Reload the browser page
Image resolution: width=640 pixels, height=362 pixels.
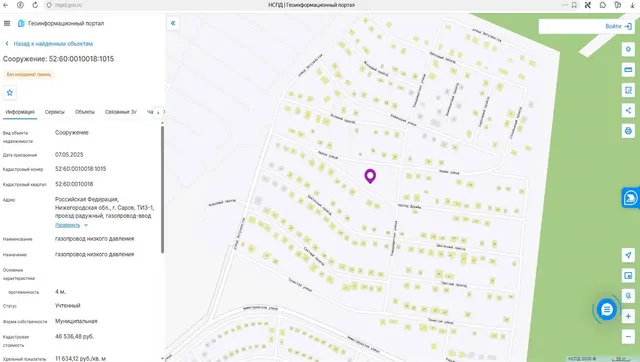35,5
